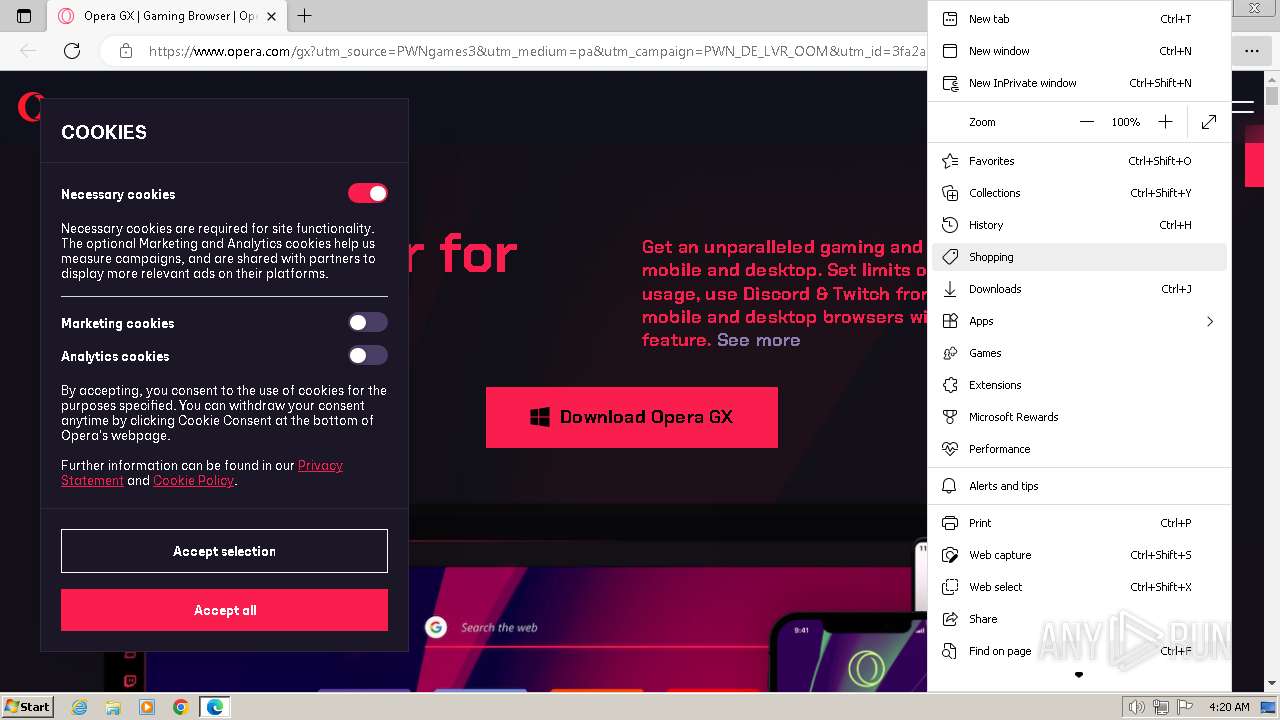This screenshot has height=720, width=1280.
Task: Click the 4:20 AM taskbar clock
Action: 1229,707
